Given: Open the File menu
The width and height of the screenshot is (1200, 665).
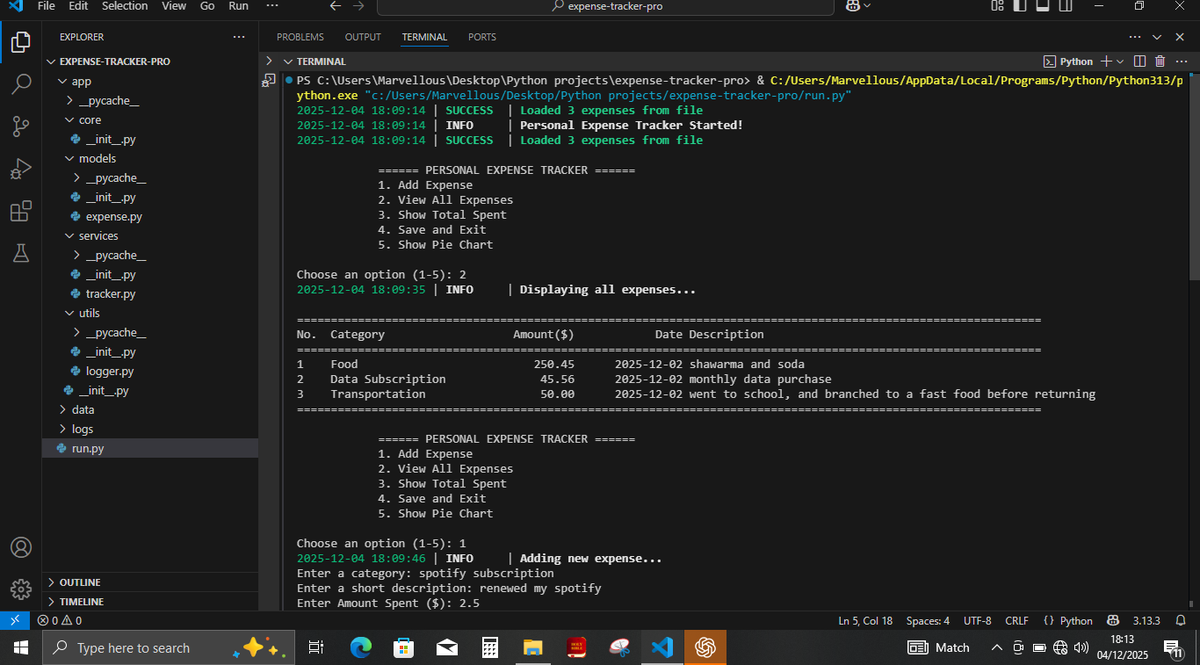Looking at the screenshot, I should pyautogui.click(x=46, y=6).
